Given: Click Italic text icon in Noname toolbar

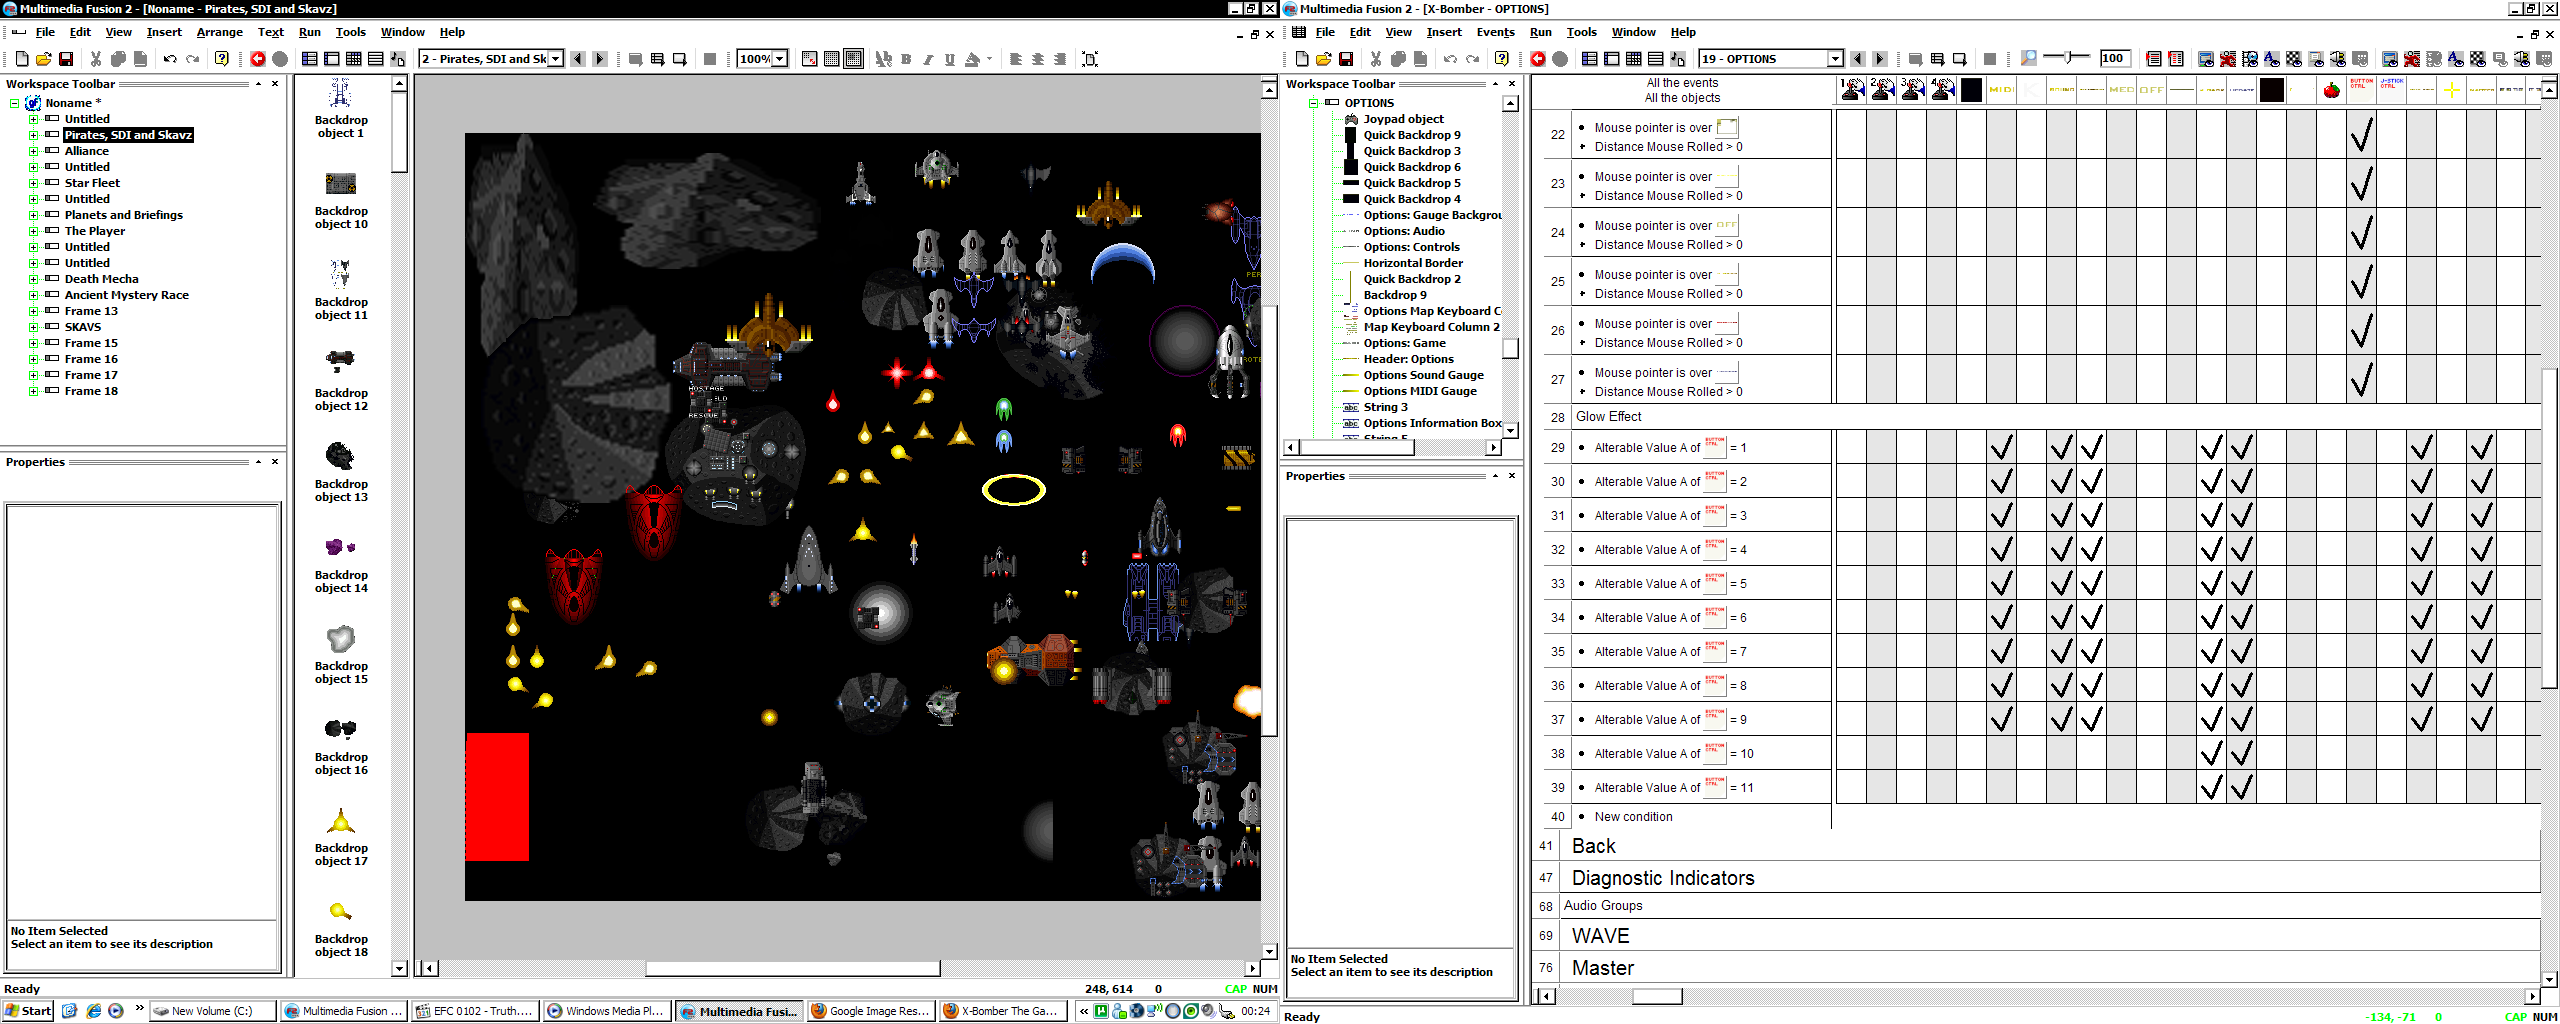Looking at the screenshot, I should tap(928, 59).
